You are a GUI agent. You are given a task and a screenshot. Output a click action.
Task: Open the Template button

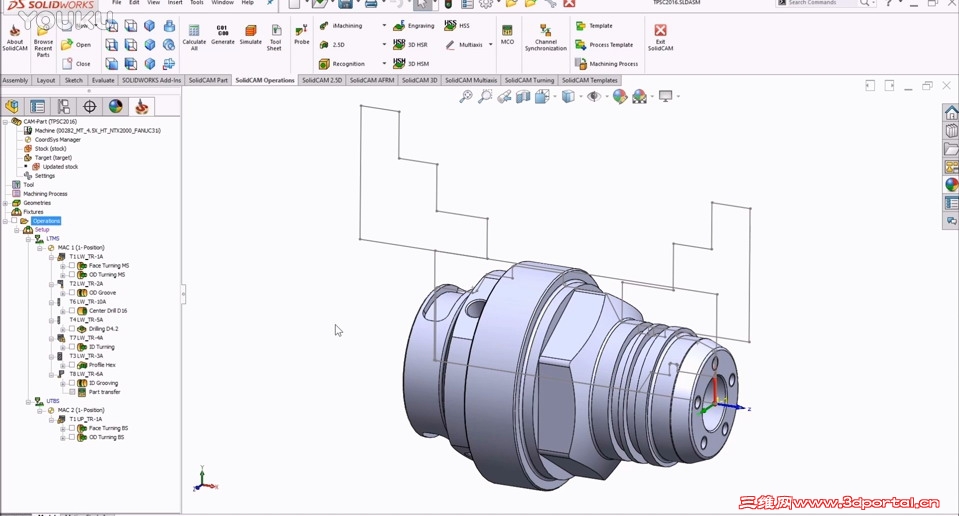pos(594,26)
